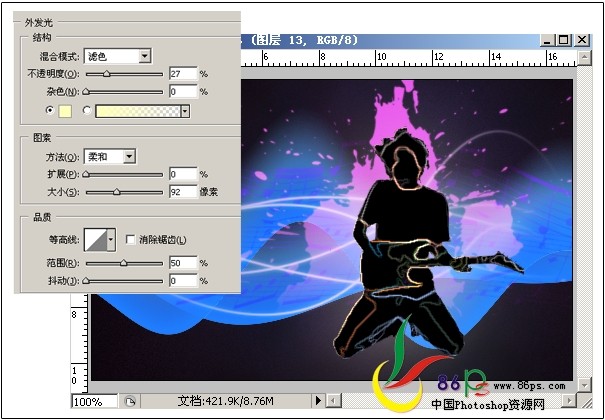Image resolution: width=605 pixels, height=420 pixels.
Task: Click the window resize grip corner
Action: (586, 402)
